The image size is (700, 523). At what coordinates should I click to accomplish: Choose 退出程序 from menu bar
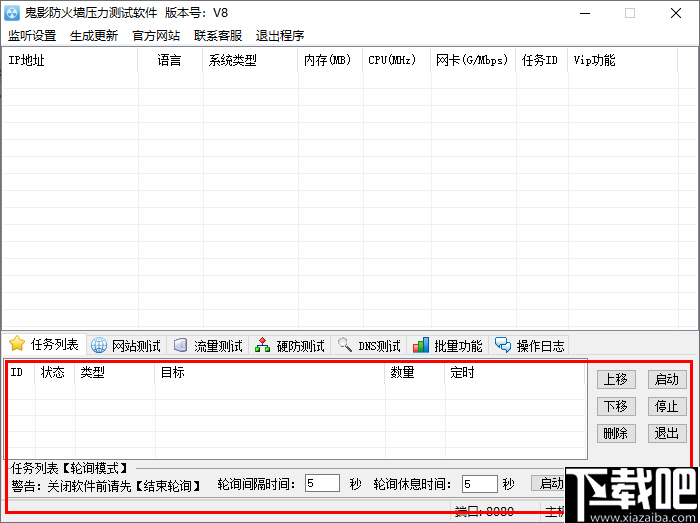pyautogui.click(x=280, y=36)
